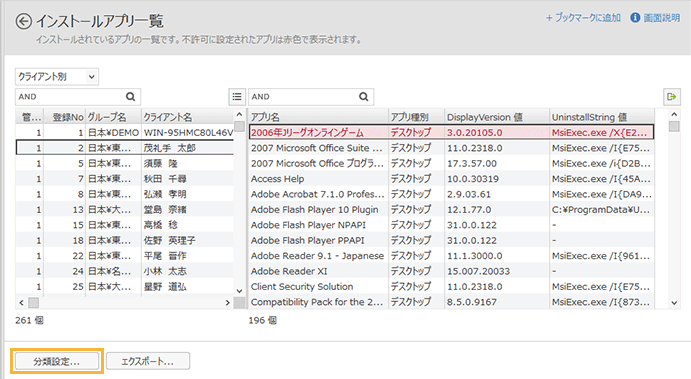Select Adobe Reader 9.1 - Japanese row
691x379 pixels.
tap(451, 256)
